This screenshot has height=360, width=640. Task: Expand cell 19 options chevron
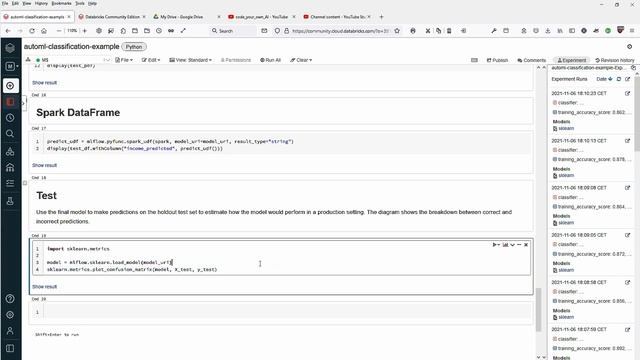click(513, 245)
